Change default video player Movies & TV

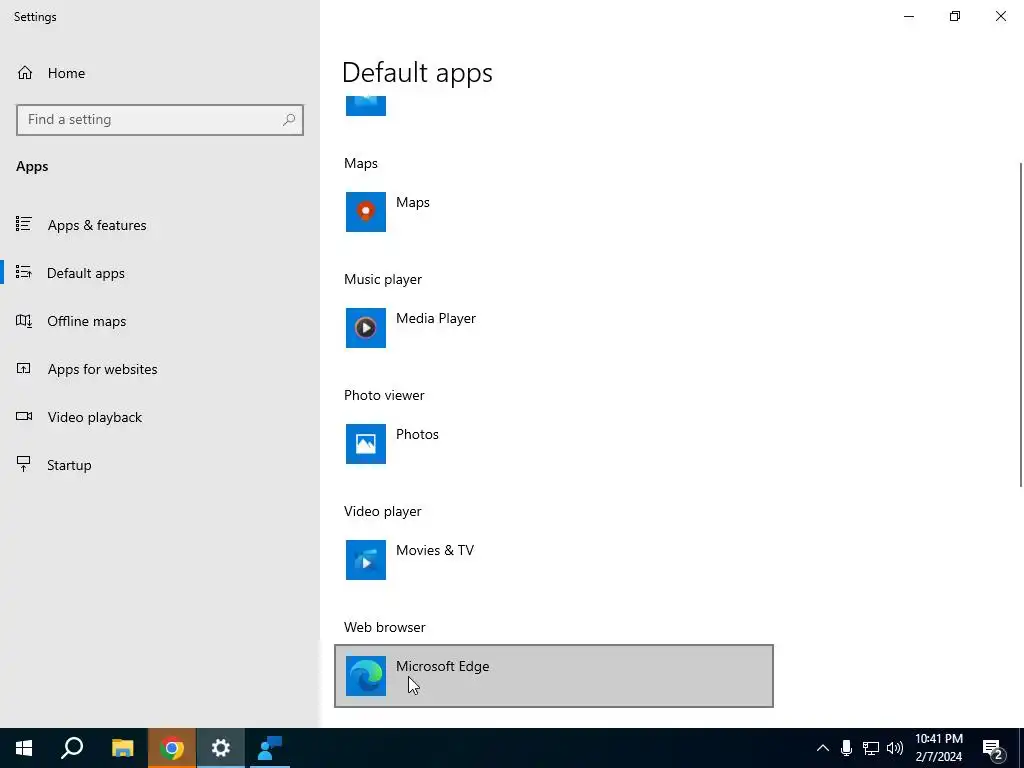[554, 560]
